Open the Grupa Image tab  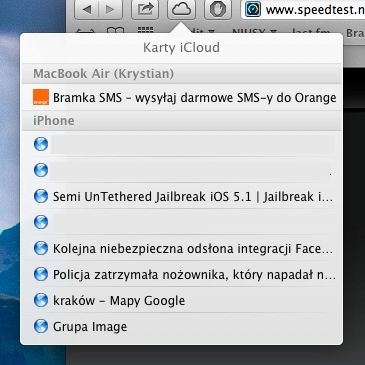[182, 326]
